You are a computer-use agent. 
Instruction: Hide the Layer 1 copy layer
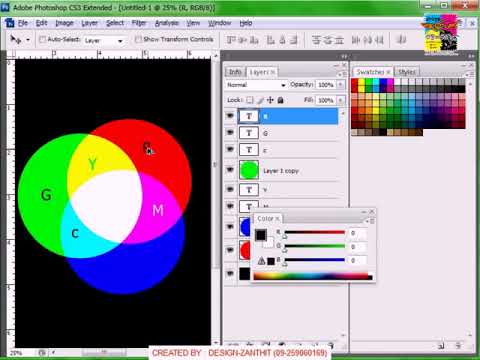tap(230, 170)
